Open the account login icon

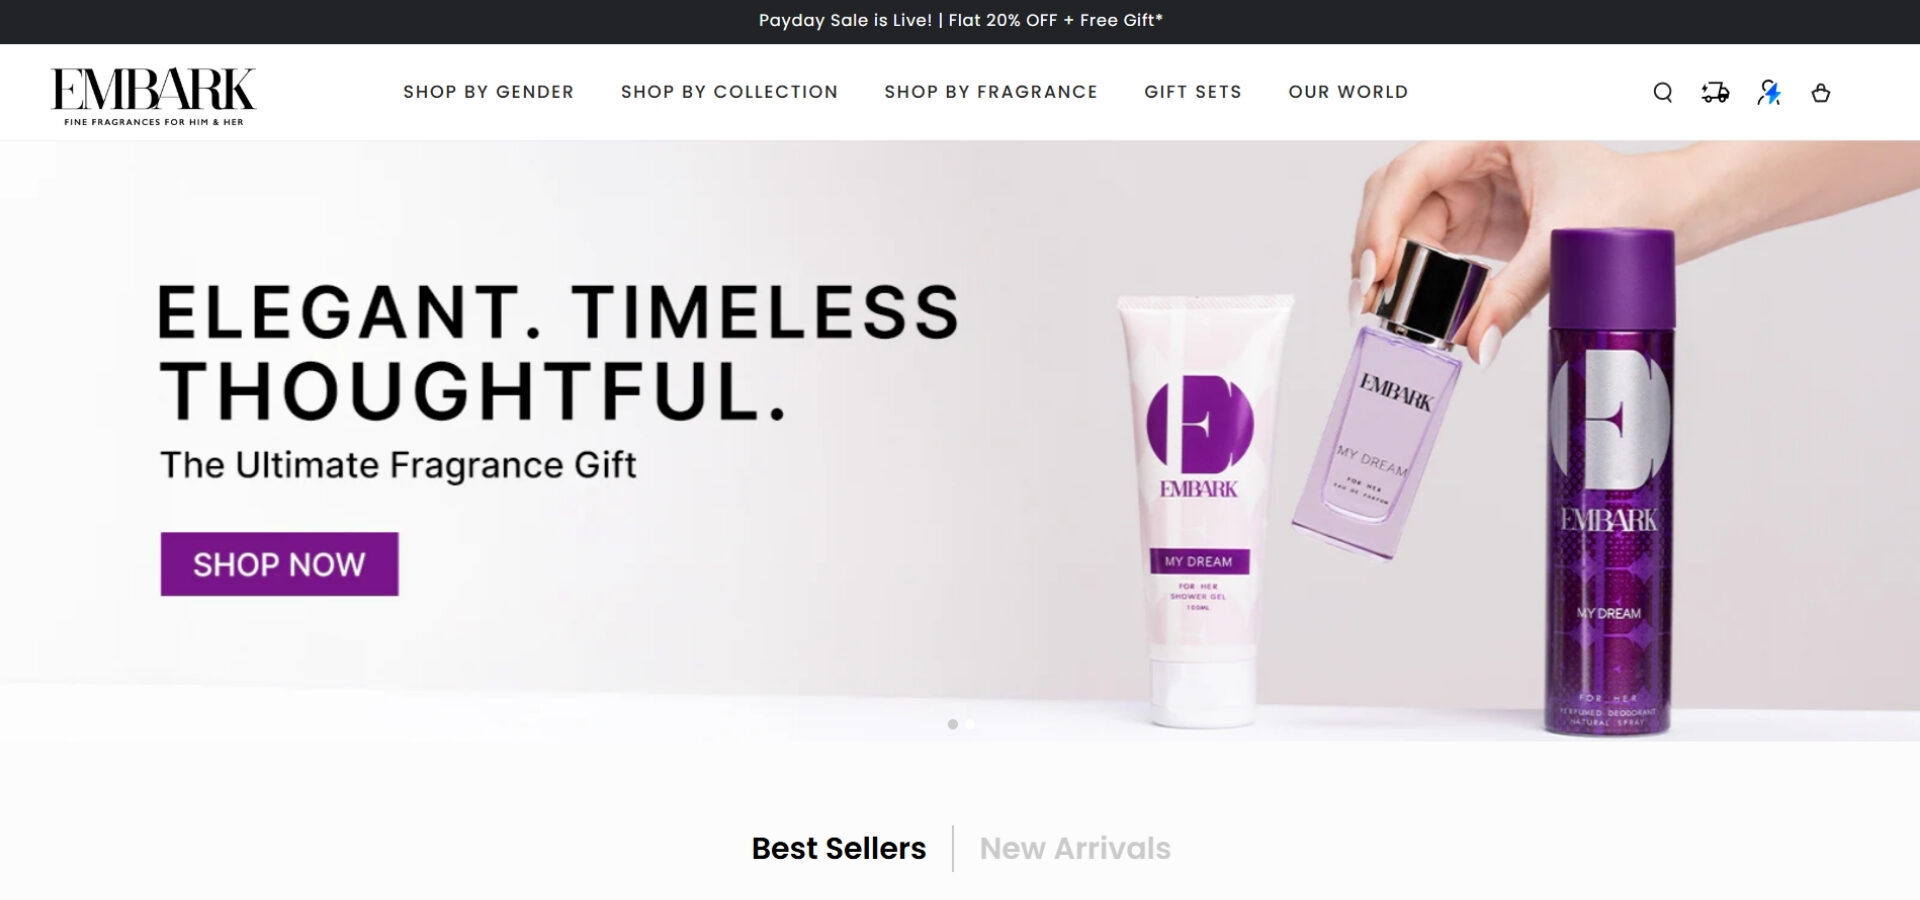1768,92
